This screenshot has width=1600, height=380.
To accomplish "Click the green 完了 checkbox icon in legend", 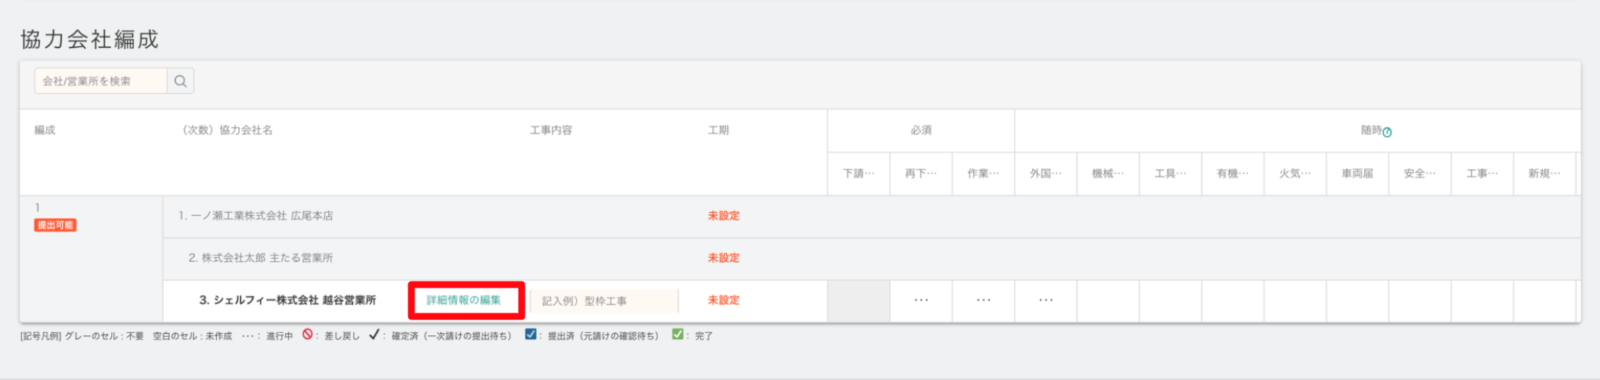I will [x=678, y=335].
